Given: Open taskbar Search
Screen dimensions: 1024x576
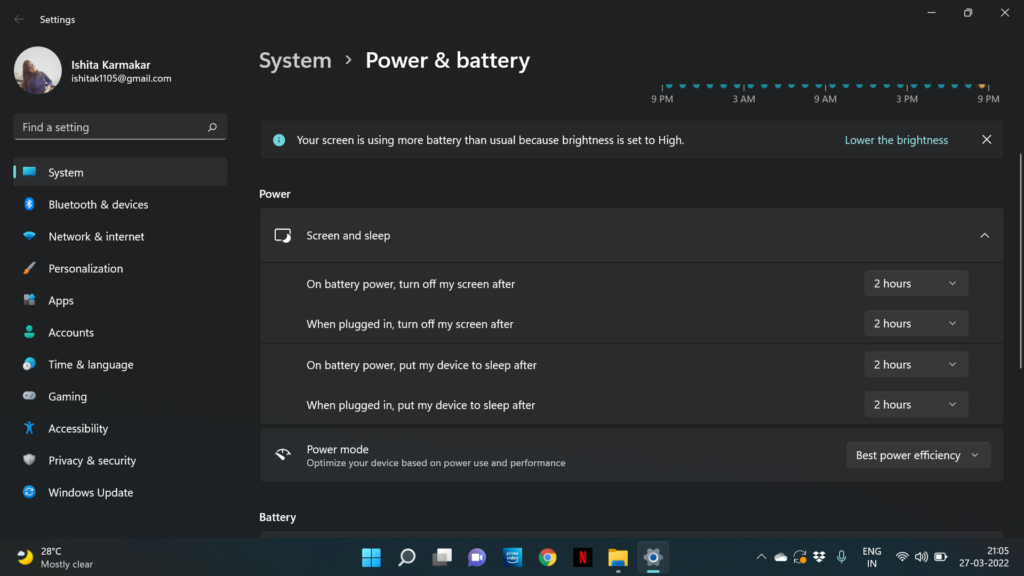Looking at the screenshot, I should (x=406, y=557).
